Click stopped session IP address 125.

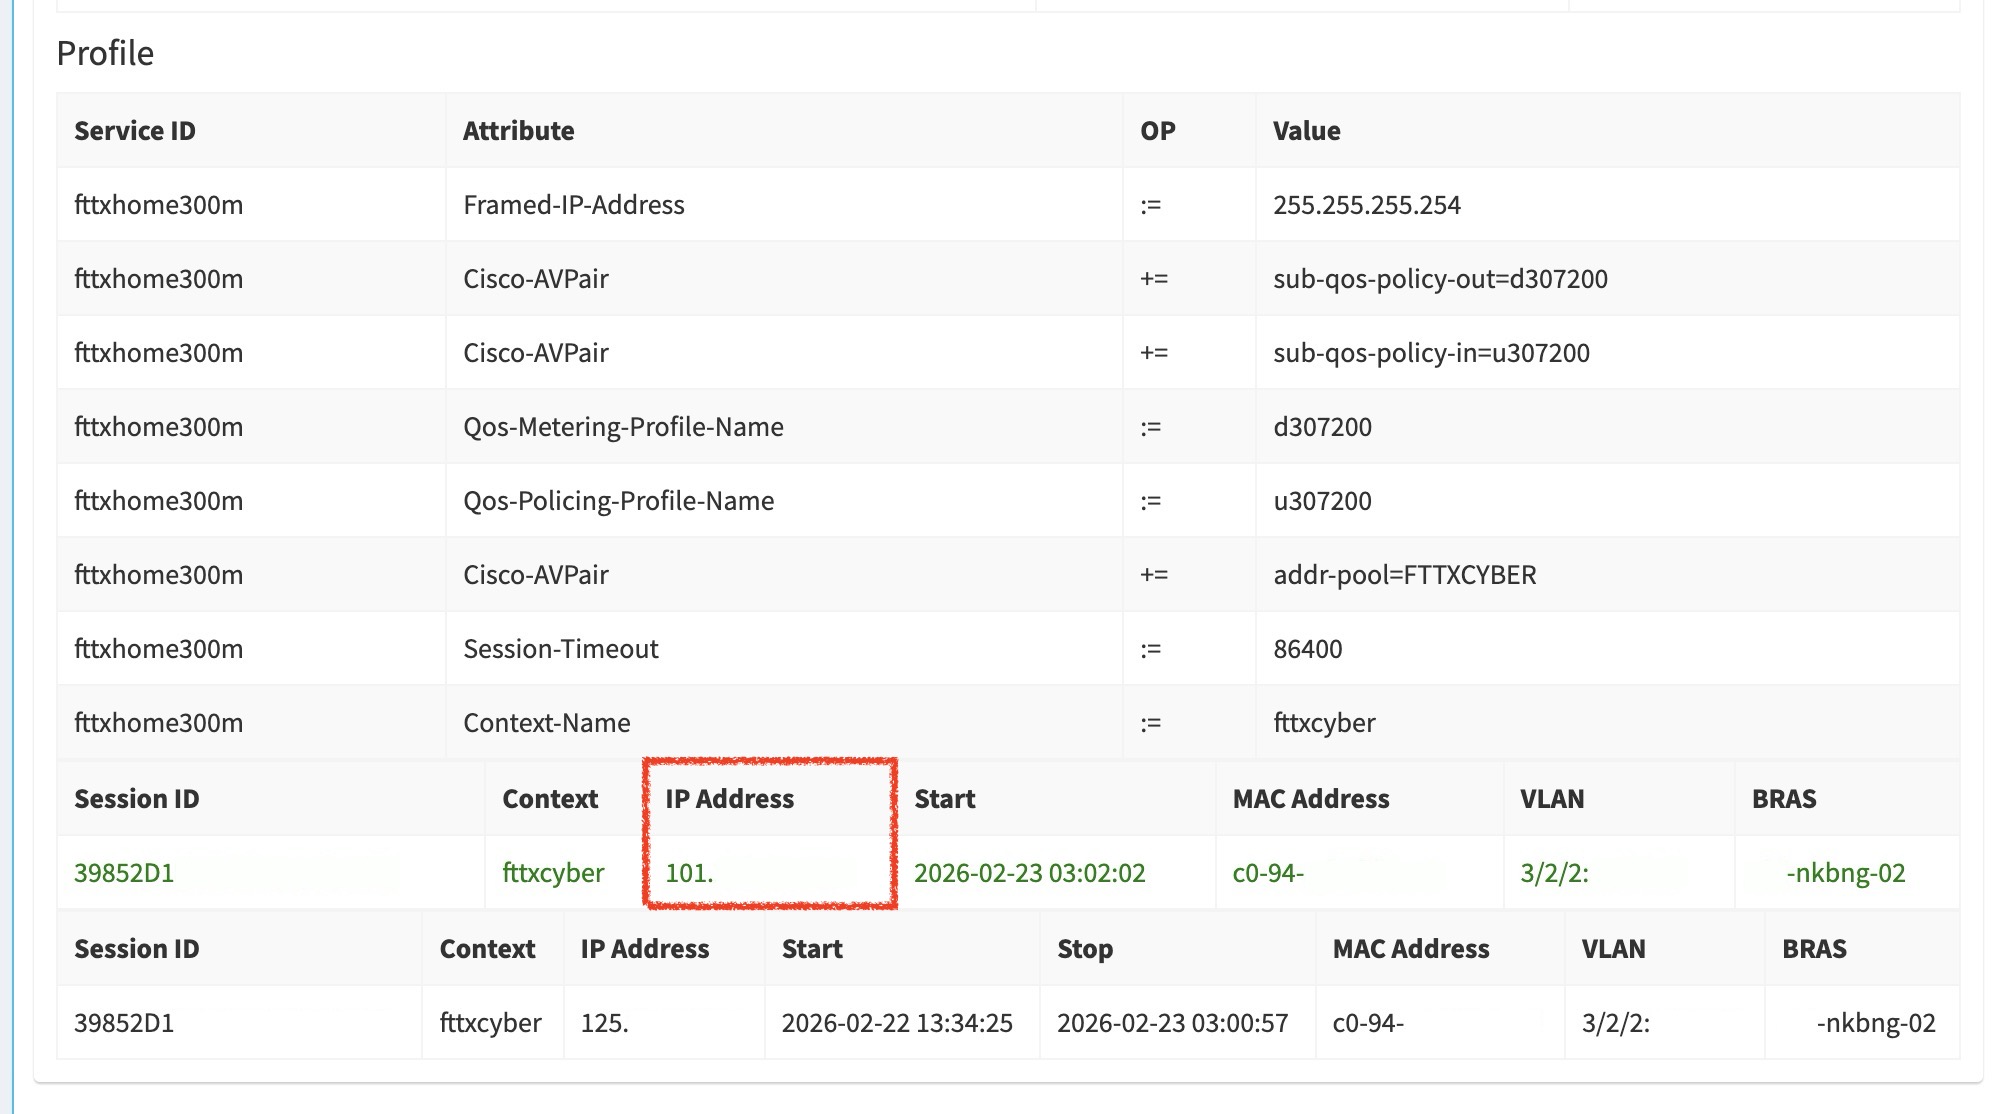(604, 1022)
